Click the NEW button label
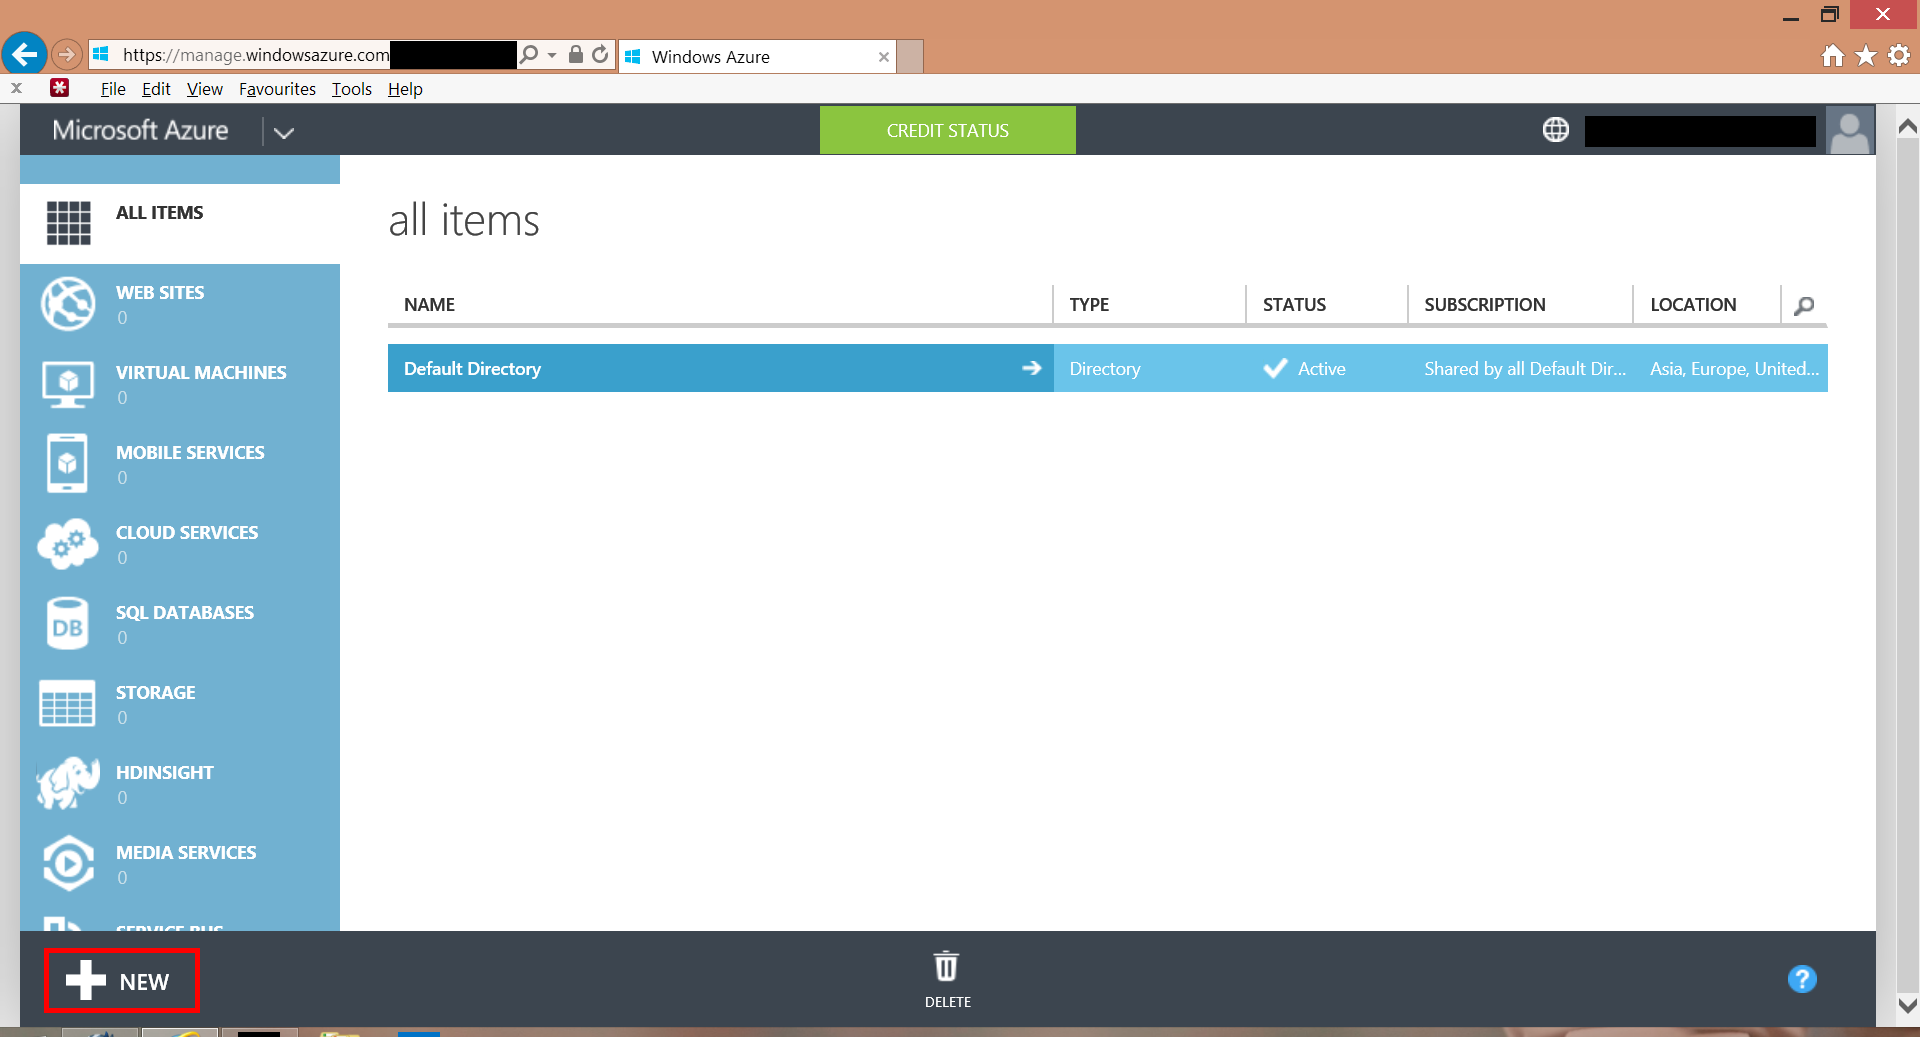Image resolution: width=1920 pixels, height=1037 pixels. 144,982
